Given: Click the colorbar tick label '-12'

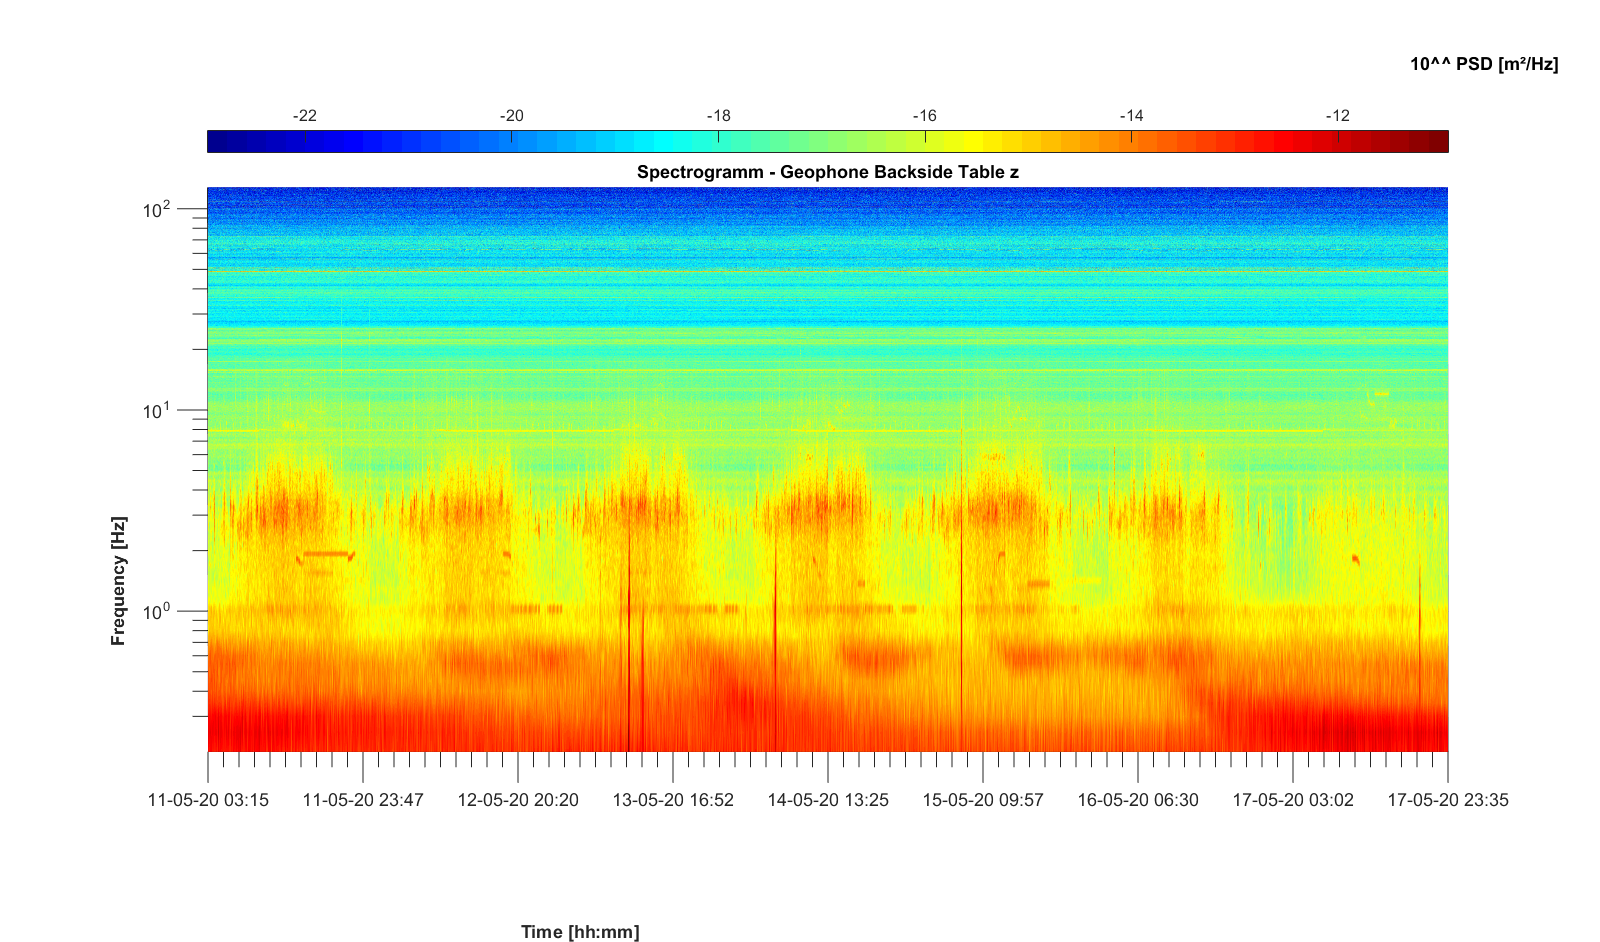Looking at the screenshot, I should (1338, 116).
